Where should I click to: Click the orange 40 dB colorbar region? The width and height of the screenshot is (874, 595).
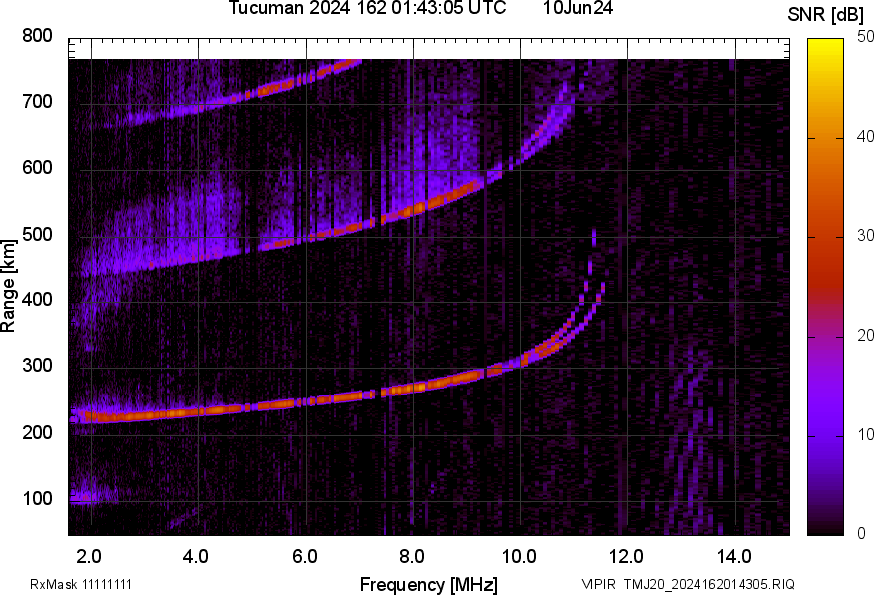tap(825, 138)
